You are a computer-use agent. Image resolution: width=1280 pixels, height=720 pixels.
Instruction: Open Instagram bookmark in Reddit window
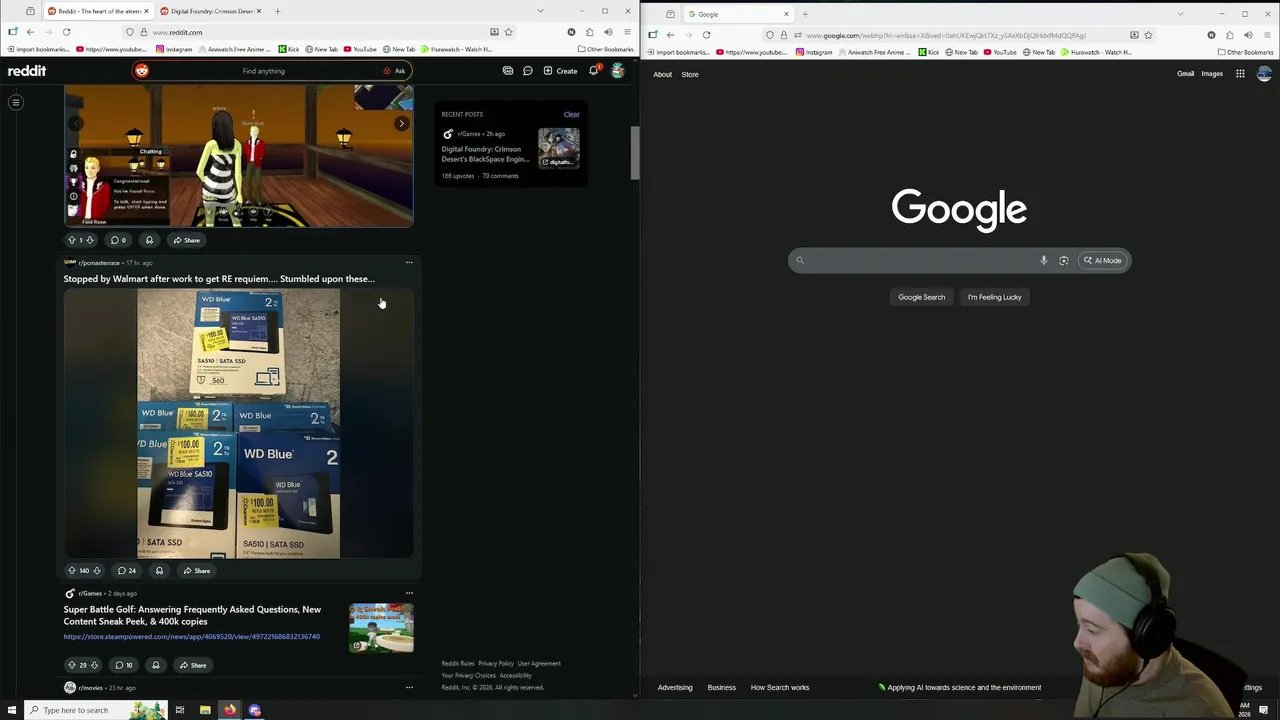pyautogui.click(x=174, y=49)
